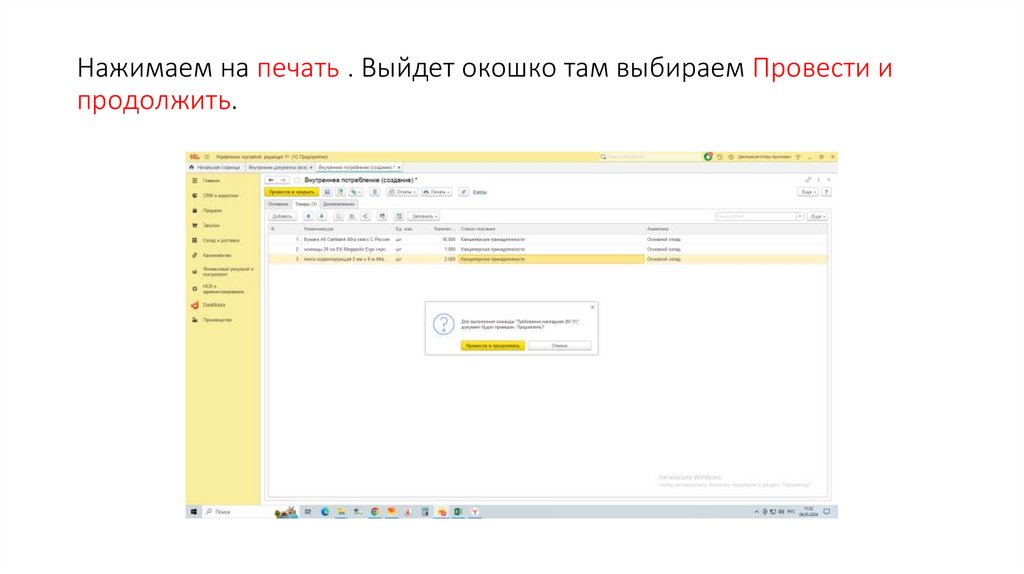This screenshot has height=574, width=1024.
Task: Click in the table search input field
Action: coord(755,216)
